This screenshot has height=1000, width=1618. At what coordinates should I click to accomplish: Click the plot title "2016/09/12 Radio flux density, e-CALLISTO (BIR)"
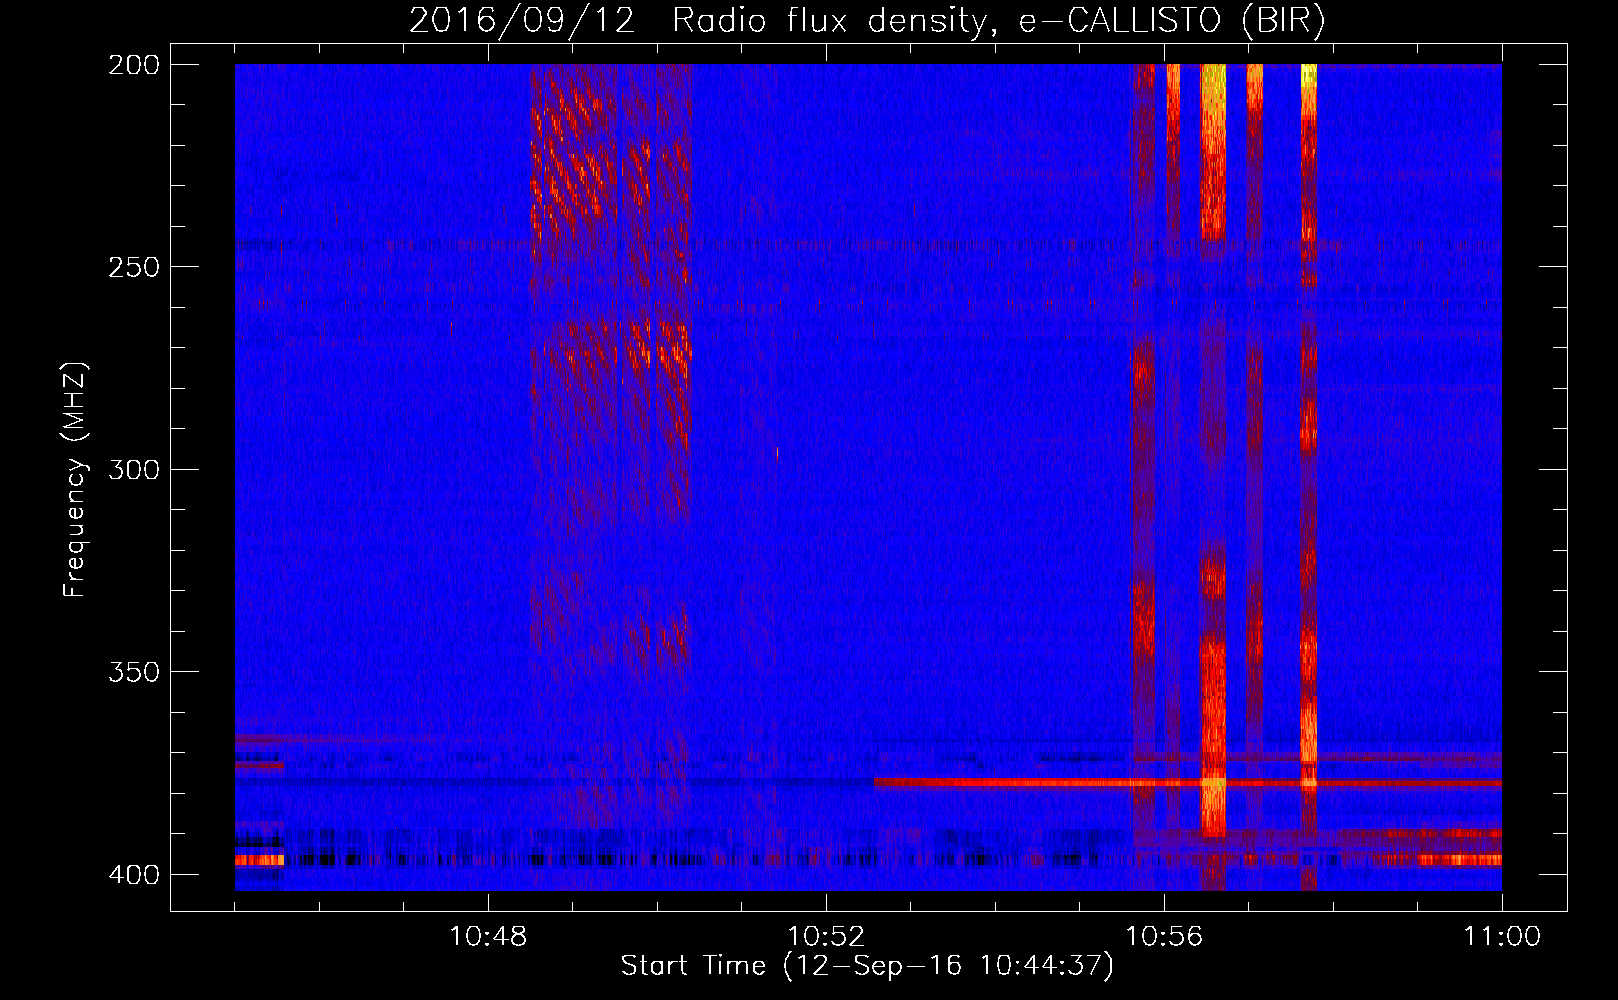(x=867, y=21)
